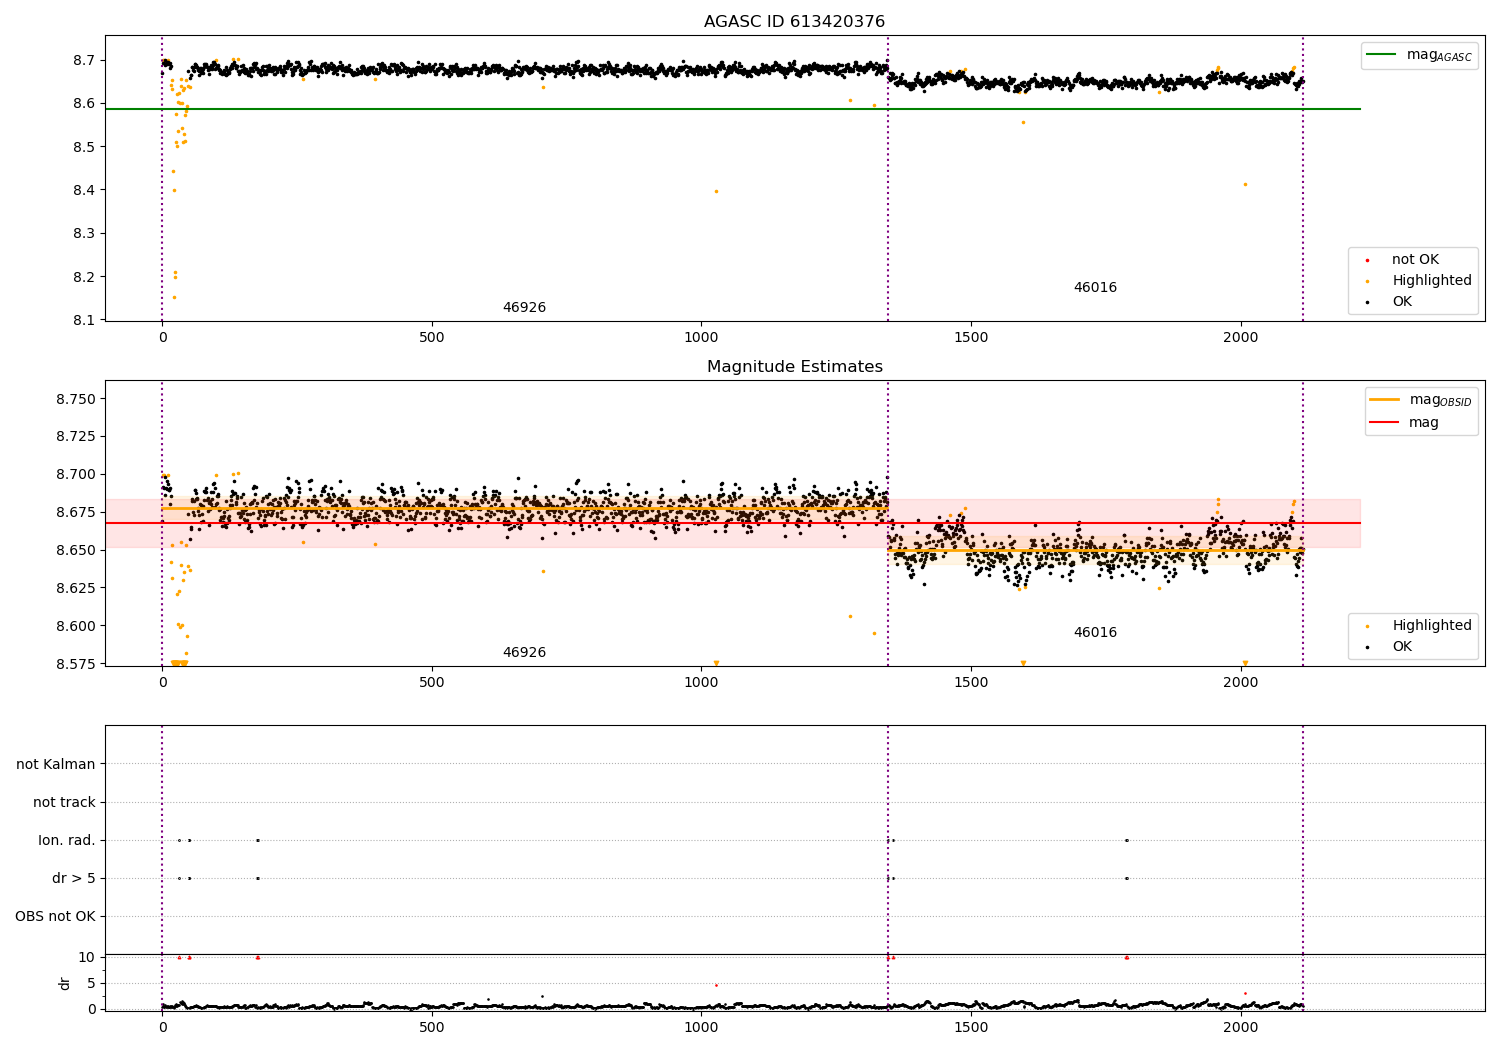Click label 46016 in Magnitude Estimates plot
This screenshot has height=1050, width=1500.
1095,633
